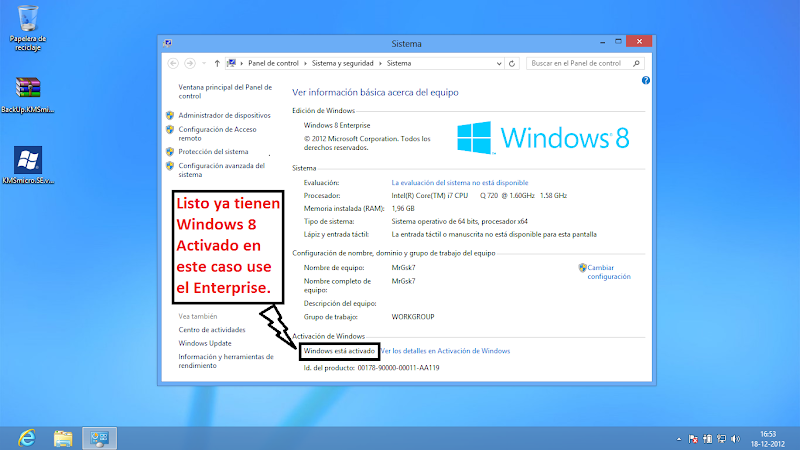Click the shield beside Configuración de Acceso remoto
The image size is (800, 450).
170,130
